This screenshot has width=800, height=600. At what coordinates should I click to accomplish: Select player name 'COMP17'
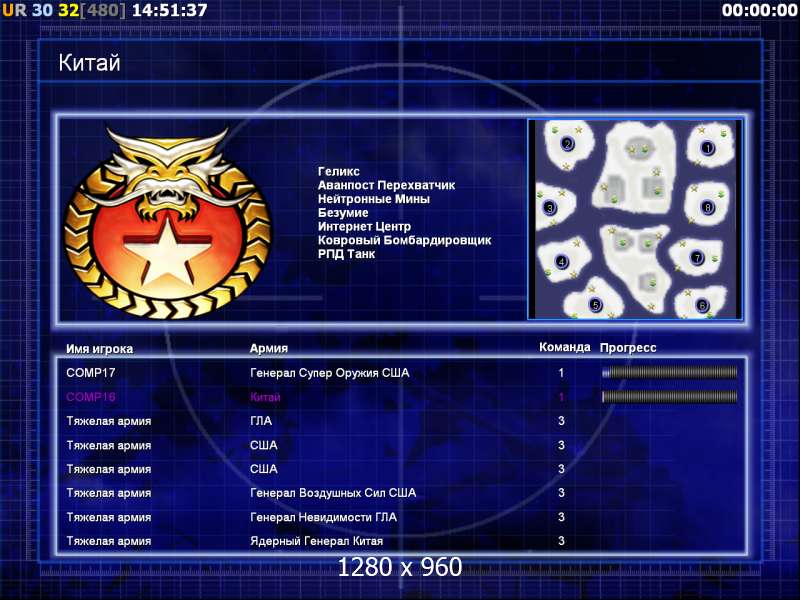click(x=91, y=373)
